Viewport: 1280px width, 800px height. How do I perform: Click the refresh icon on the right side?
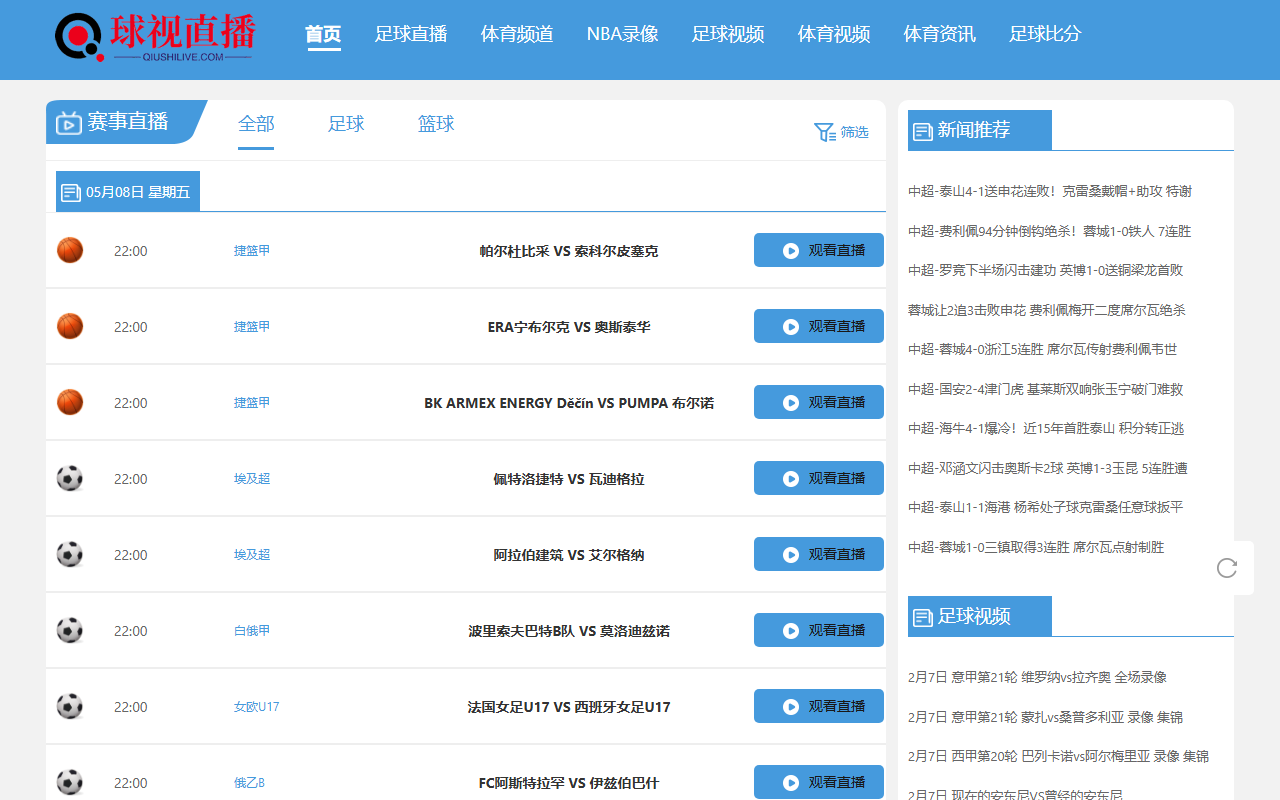click(1227, 568)
